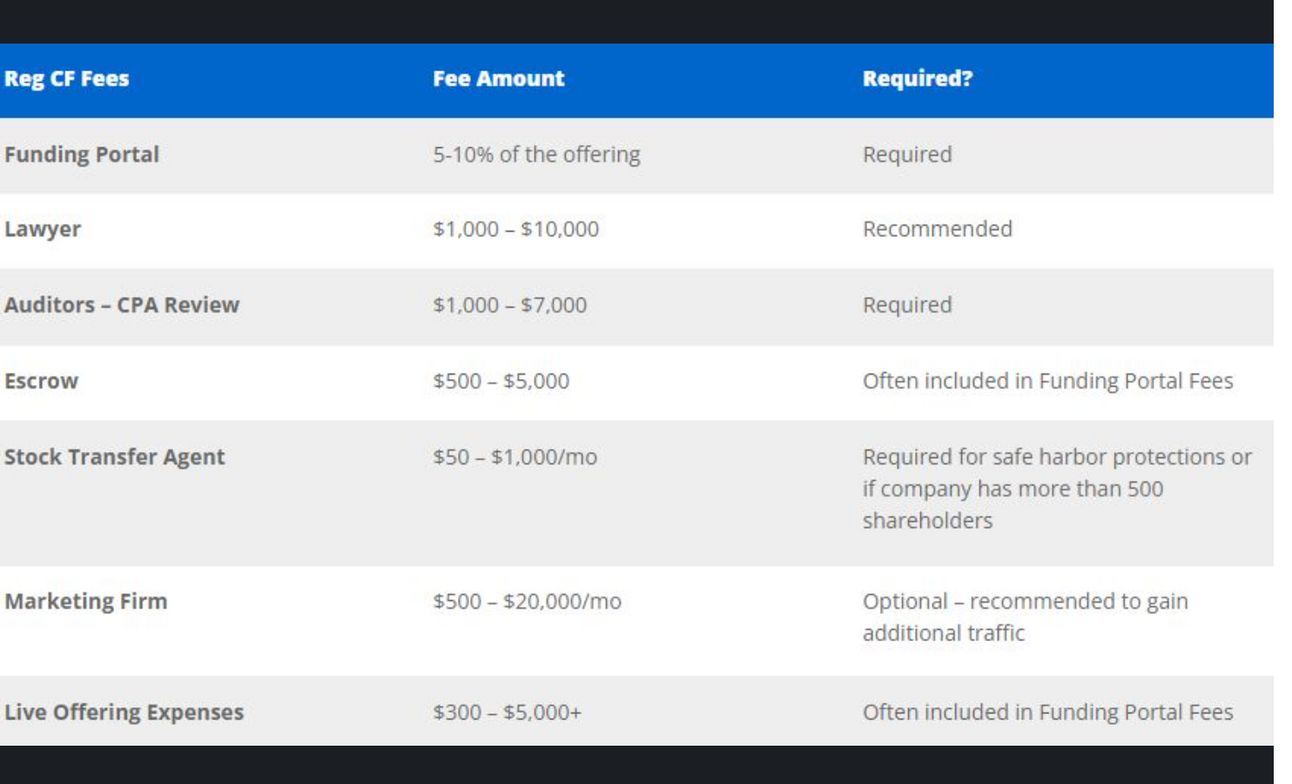
Task: Click the Fee Amount column header
Action: 498,79
